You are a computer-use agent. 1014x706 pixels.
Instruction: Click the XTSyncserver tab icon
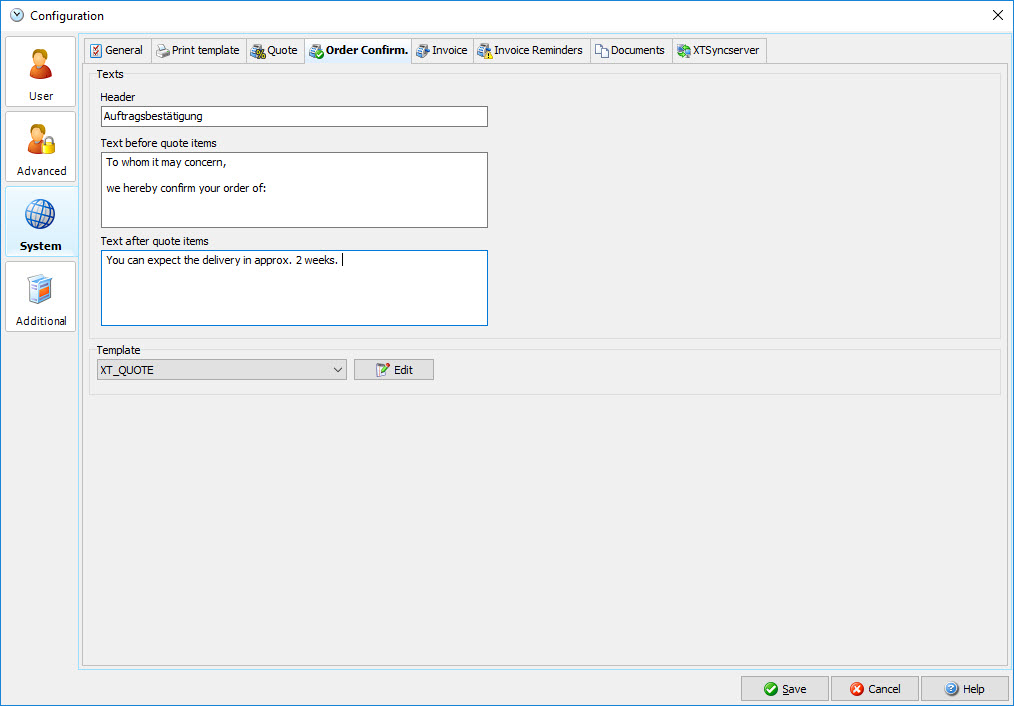pyautogui.click(x=683, y=51)
